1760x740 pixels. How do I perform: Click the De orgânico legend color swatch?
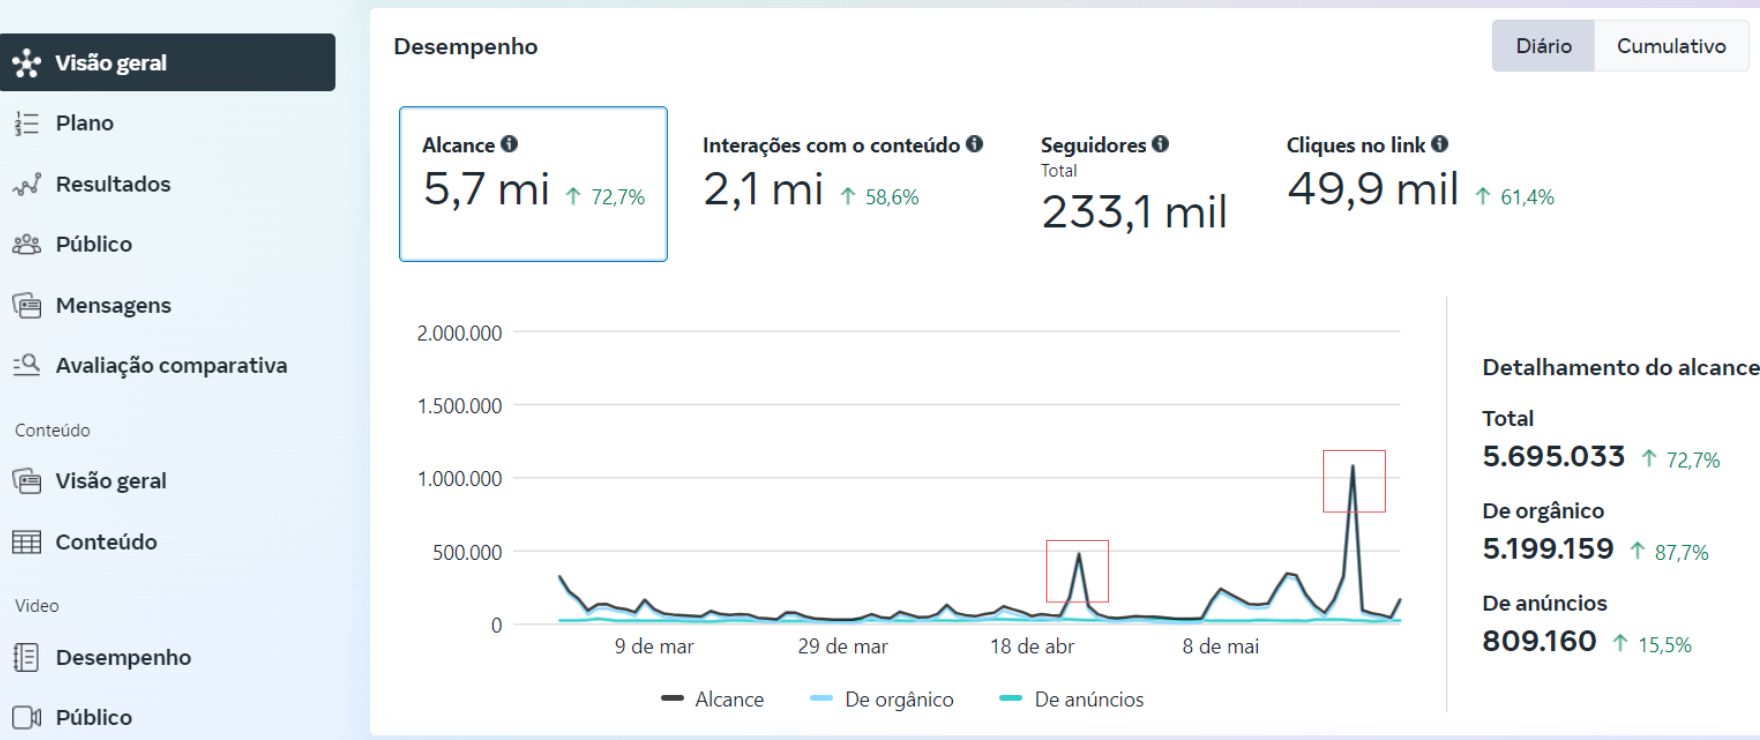[821, 699]
